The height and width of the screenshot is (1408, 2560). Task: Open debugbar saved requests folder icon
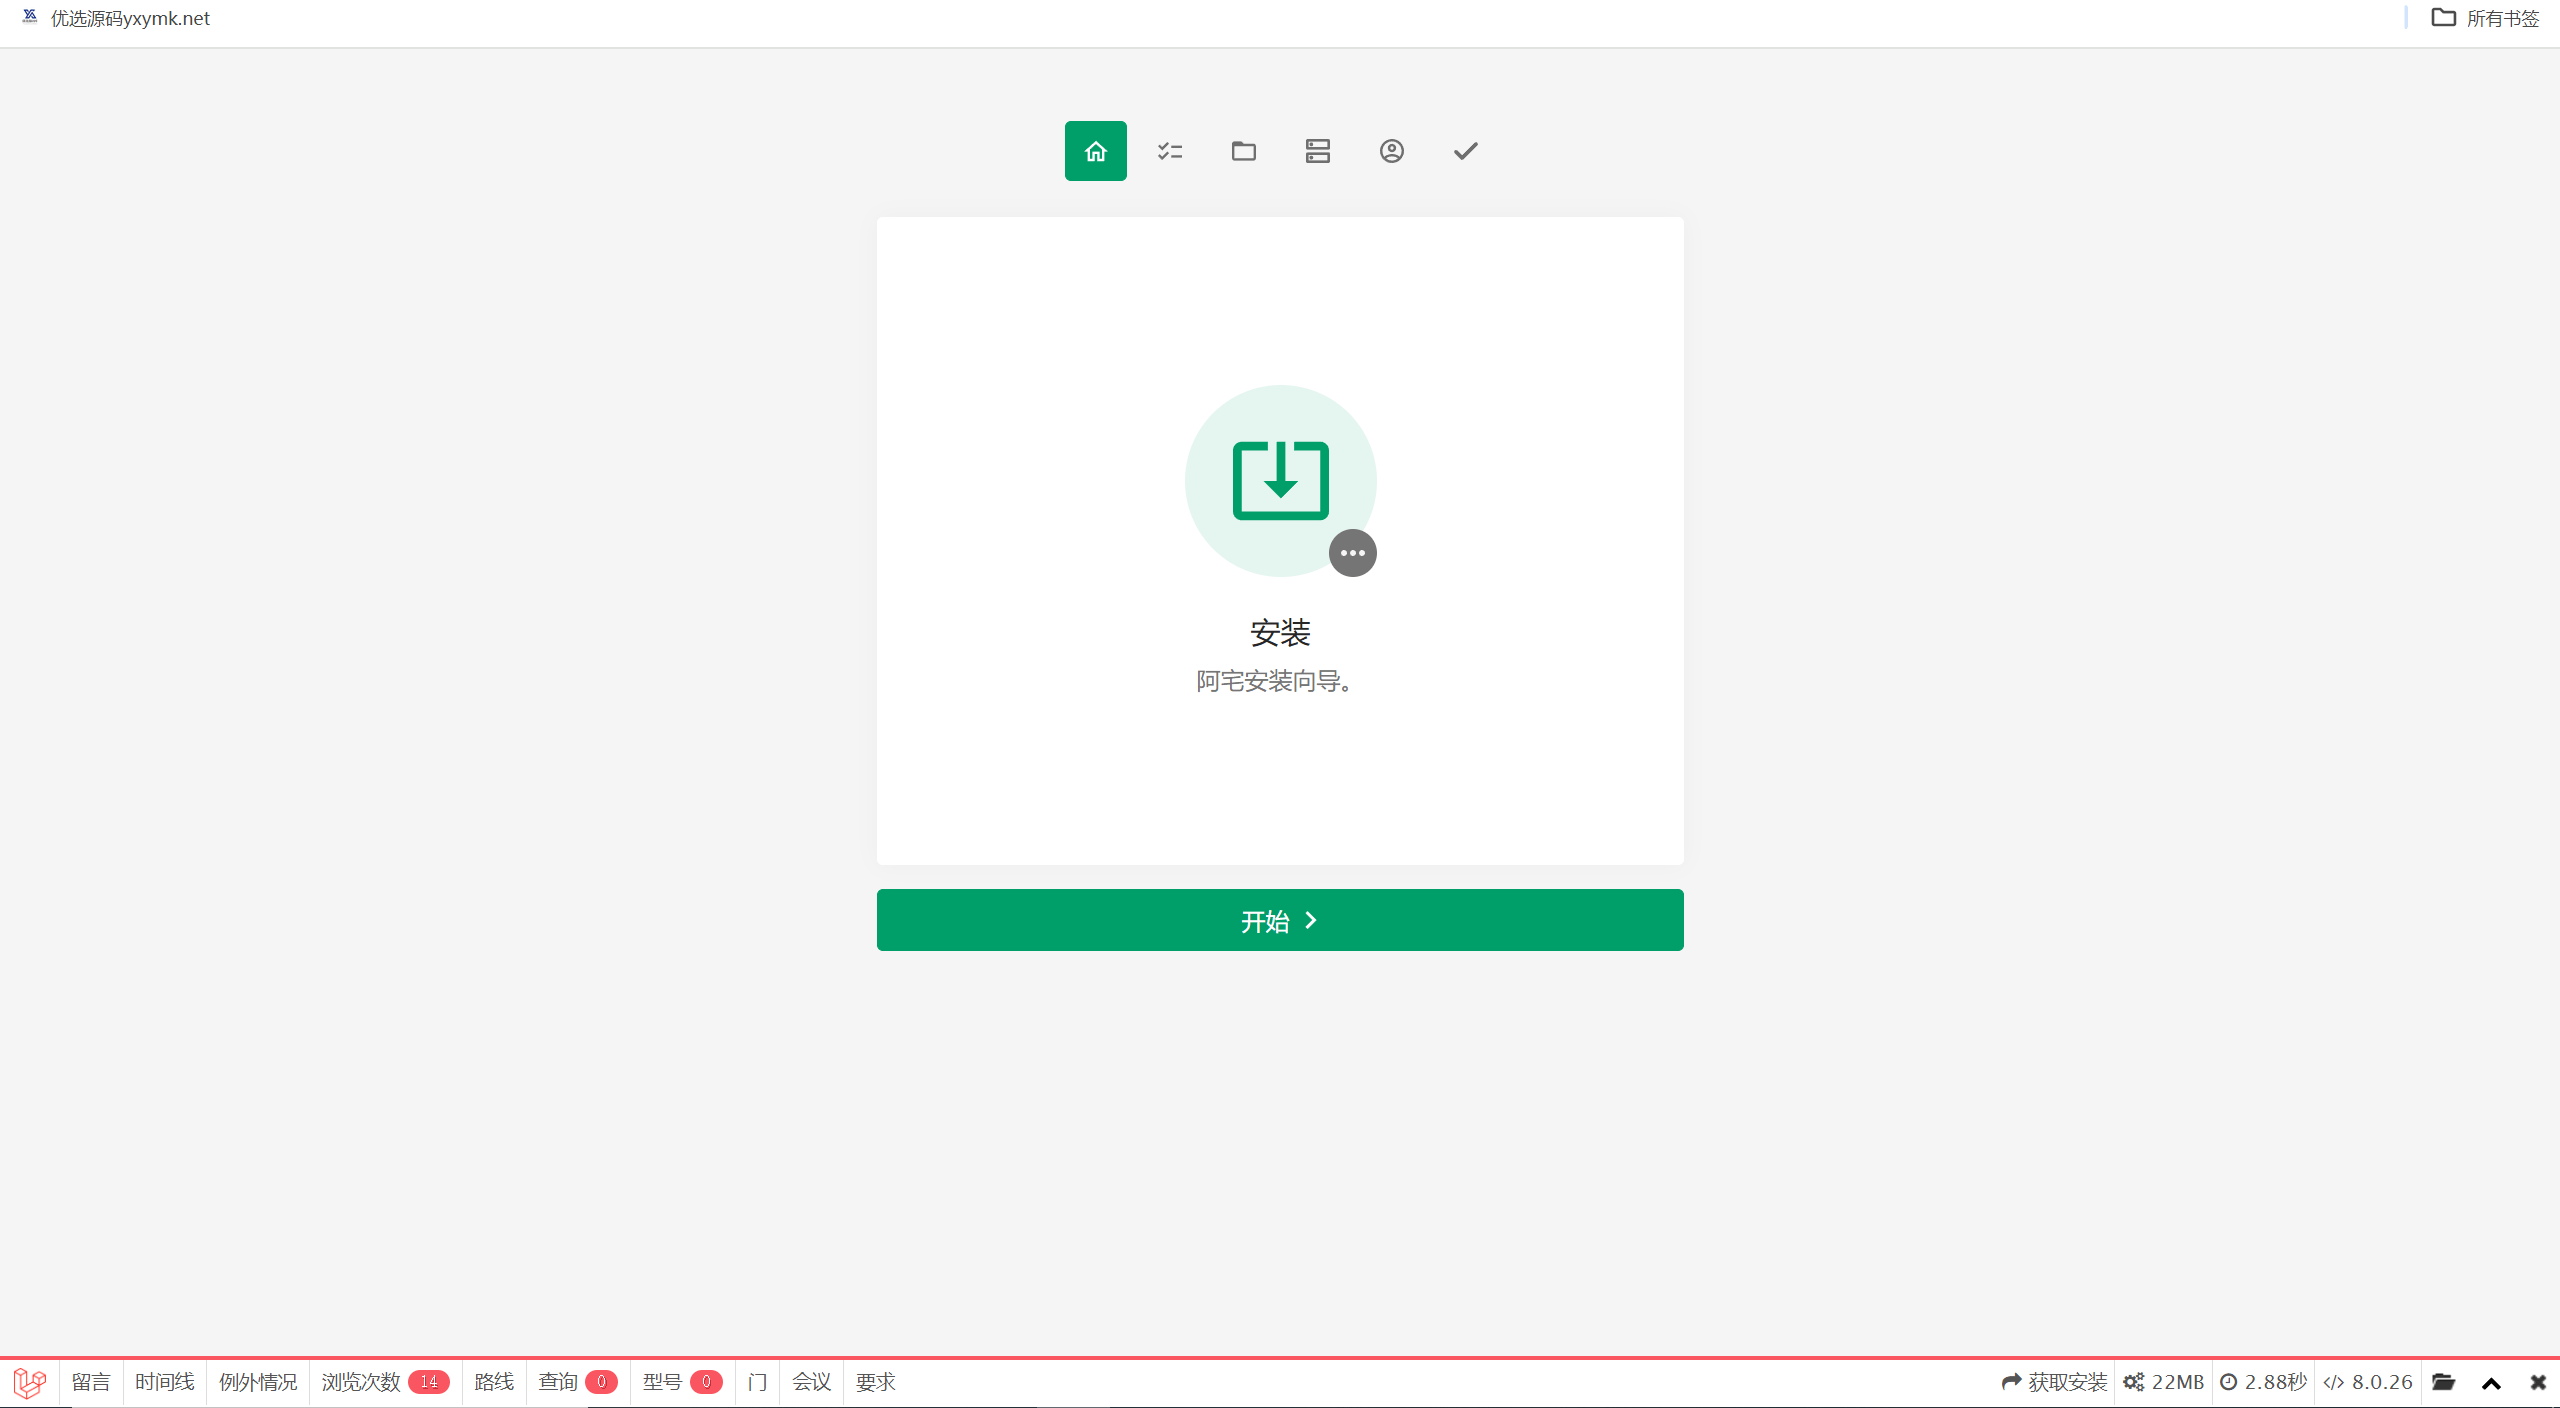pos(2443,1382)
